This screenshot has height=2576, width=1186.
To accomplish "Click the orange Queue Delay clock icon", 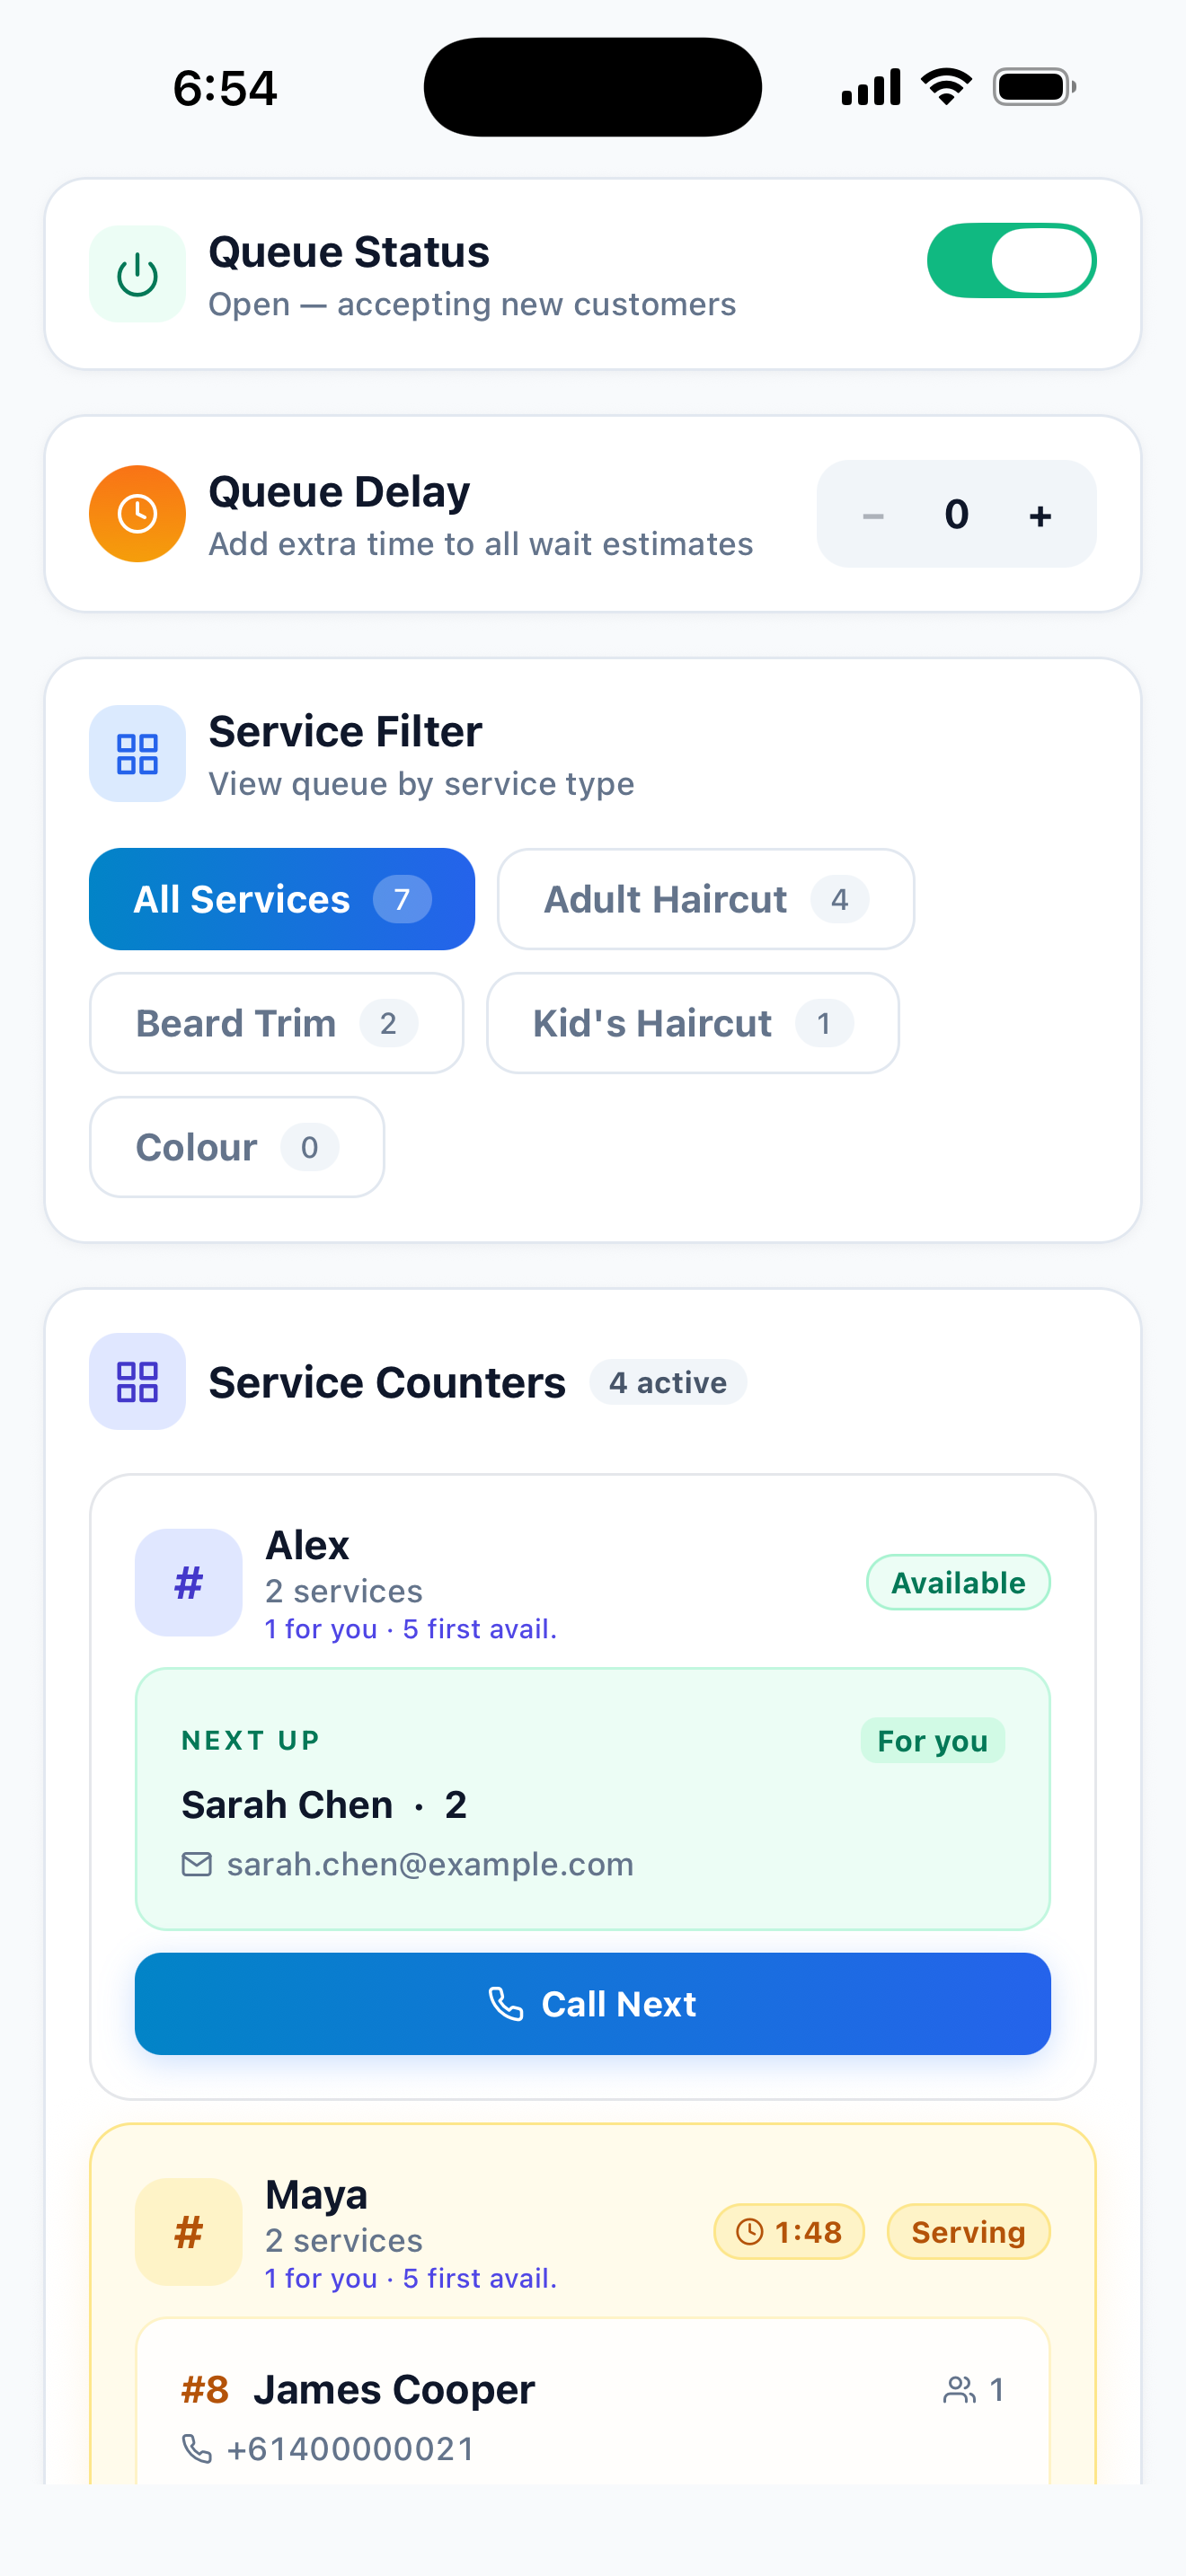I will [137, 514].
